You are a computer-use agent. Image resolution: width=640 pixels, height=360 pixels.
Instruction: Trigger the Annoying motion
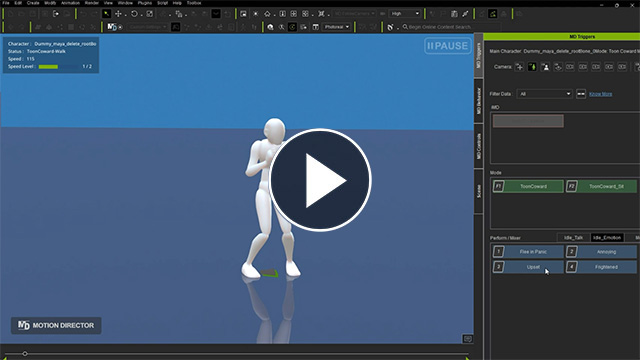tap(601, 252)
